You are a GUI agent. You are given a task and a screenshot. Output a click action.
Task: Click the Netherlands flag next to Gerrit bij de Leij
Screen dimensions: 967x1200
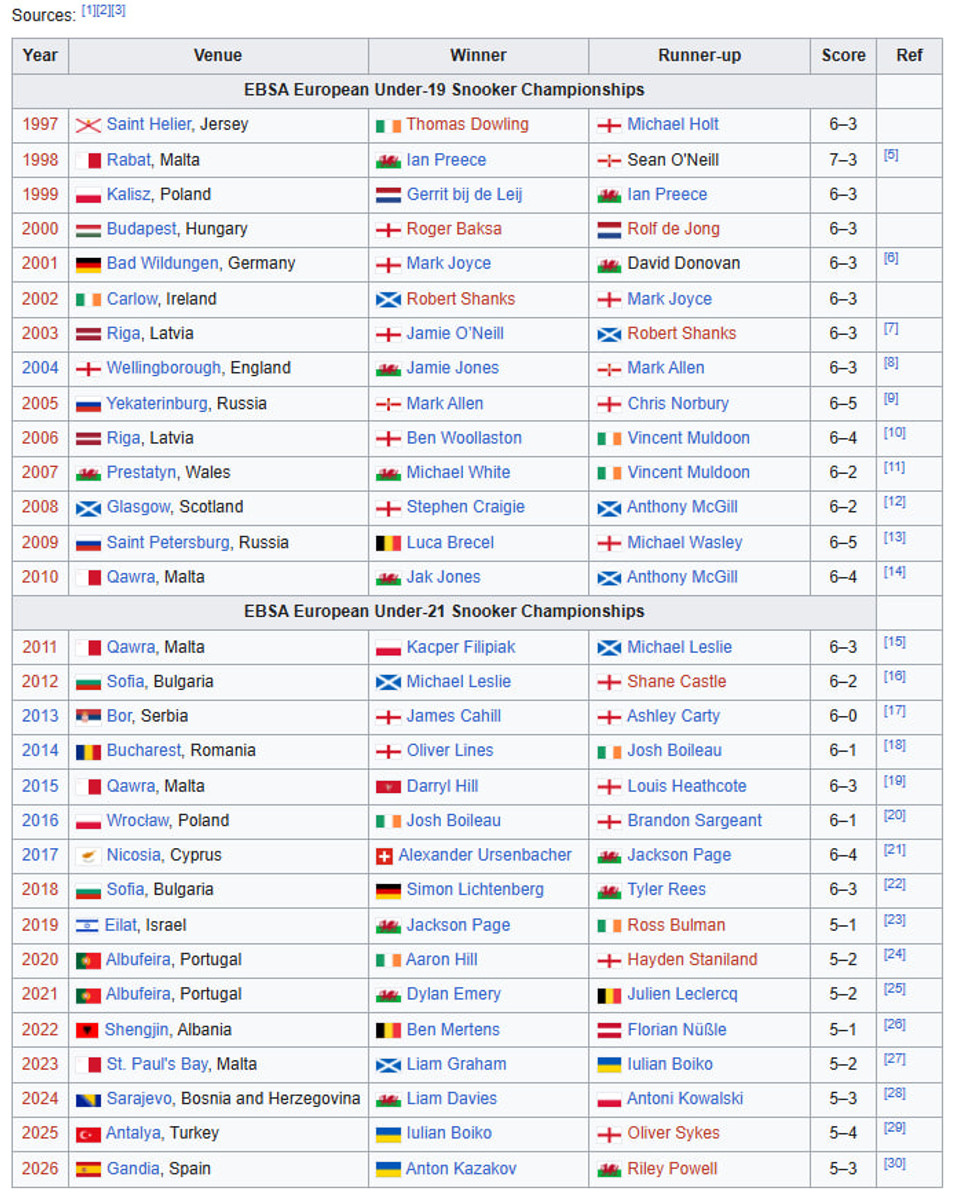click(x=388, y=195)
